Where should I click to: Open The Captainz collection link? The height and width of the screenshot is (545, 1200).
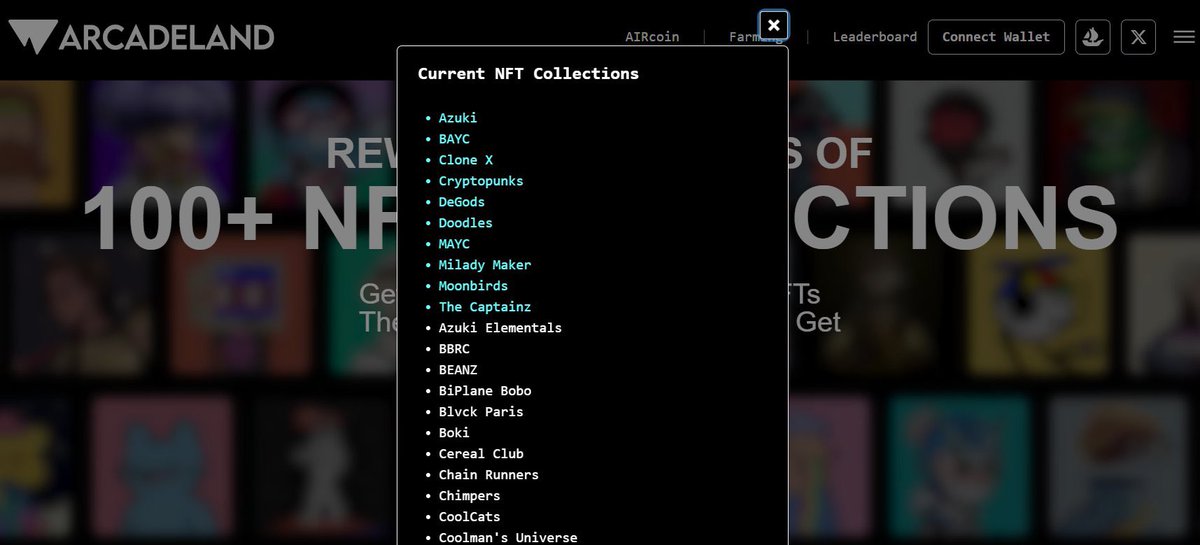pos(485,307)
